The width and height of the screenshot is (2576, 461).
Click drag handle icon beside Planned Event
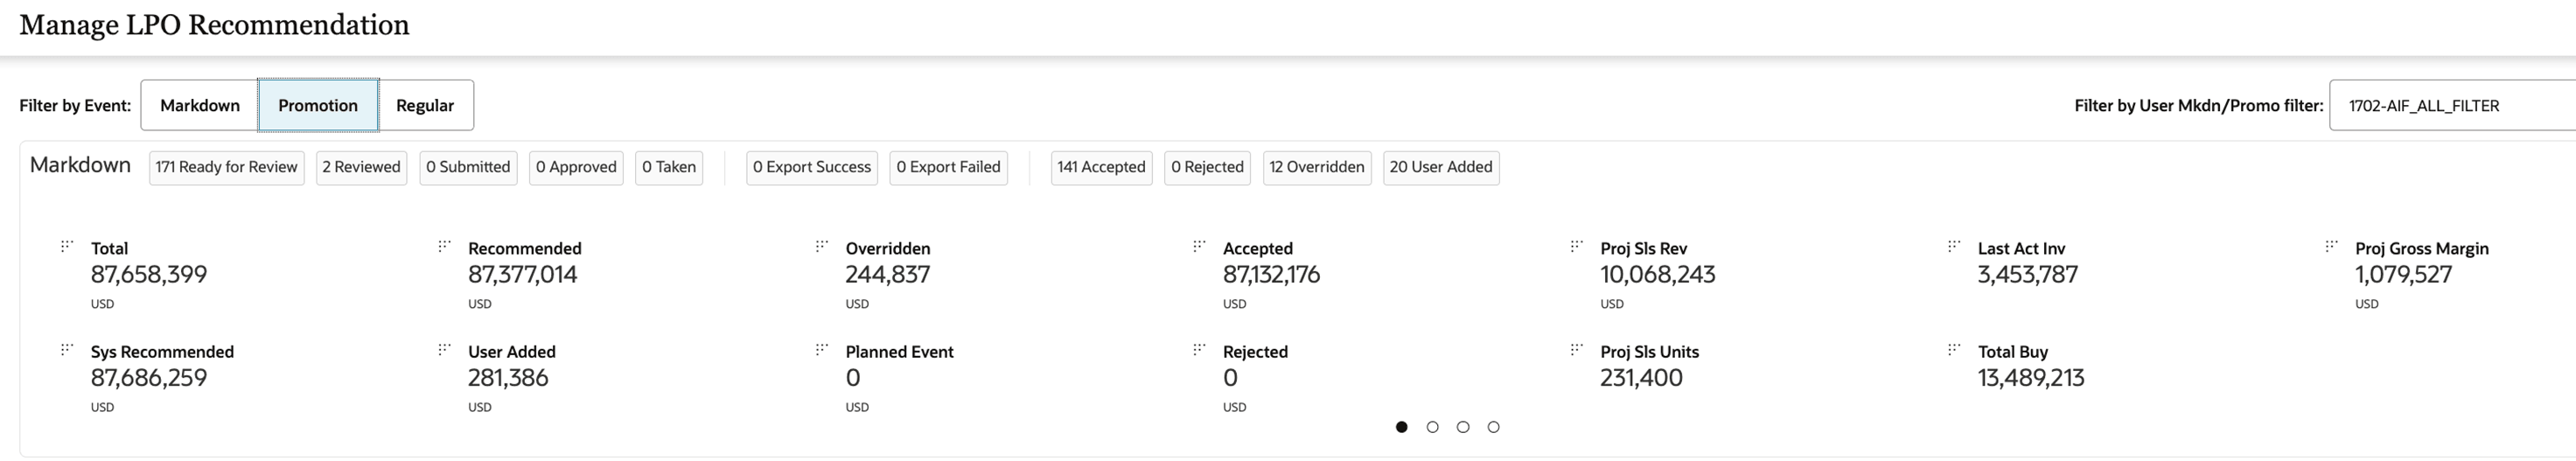(822, 350)
